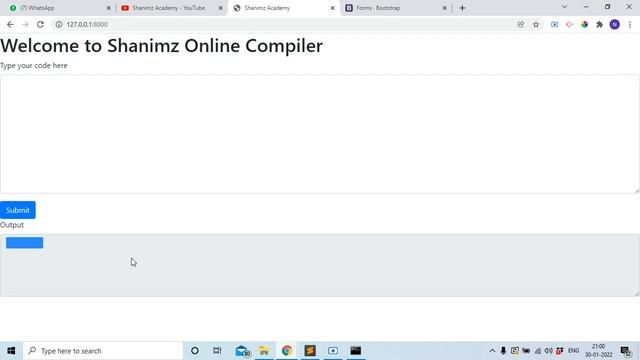Open the terminal window on taskbar
Screen dimensions: 640x360
point(356,351)
